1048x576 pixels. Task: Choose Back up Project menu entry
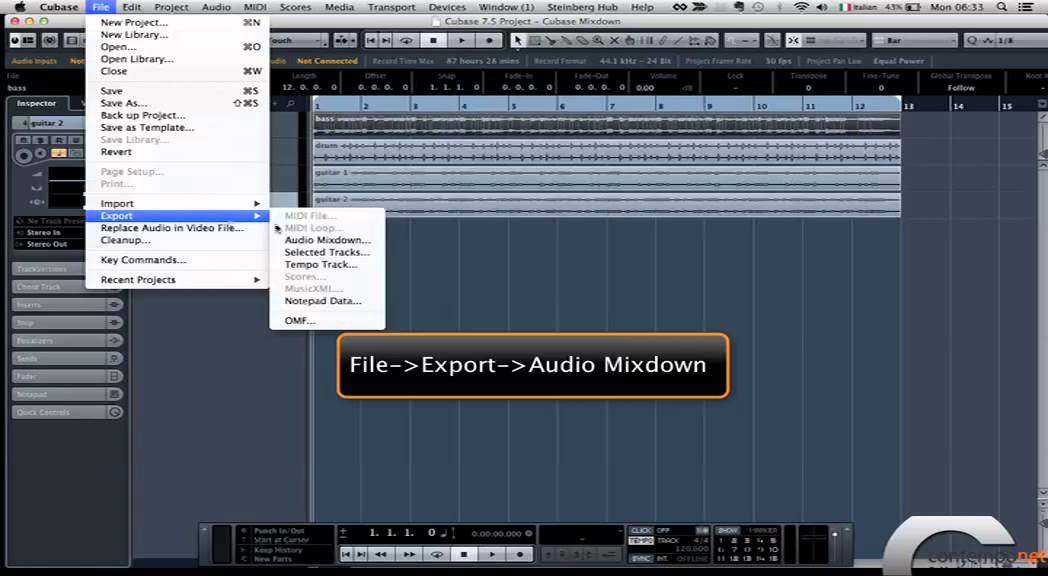[x=177, y=115]
